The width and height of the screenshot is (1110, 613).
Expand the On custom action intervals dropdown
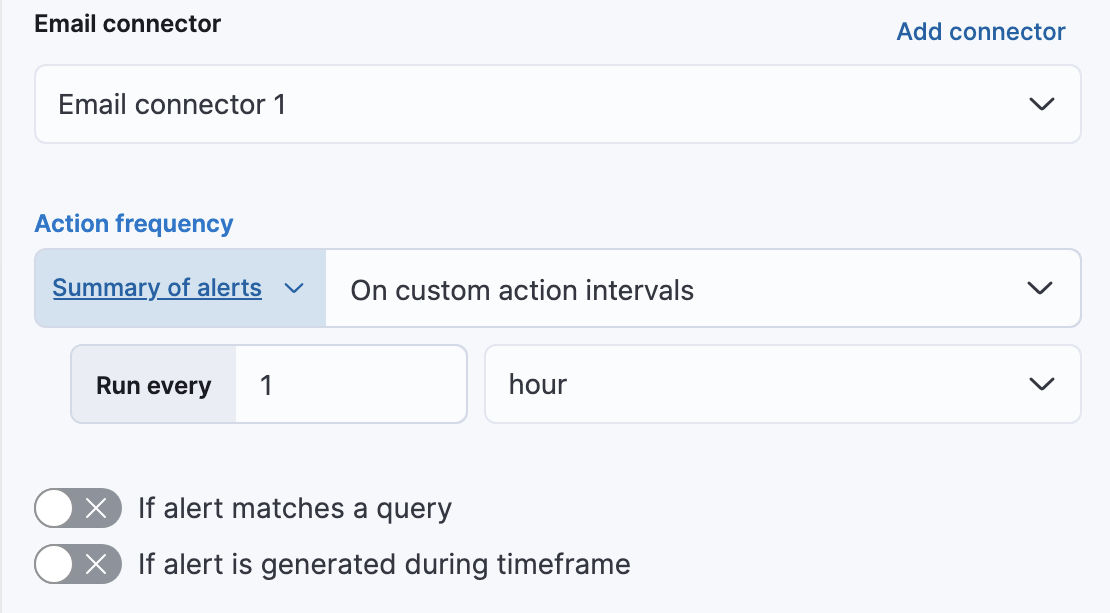(700, 288)
